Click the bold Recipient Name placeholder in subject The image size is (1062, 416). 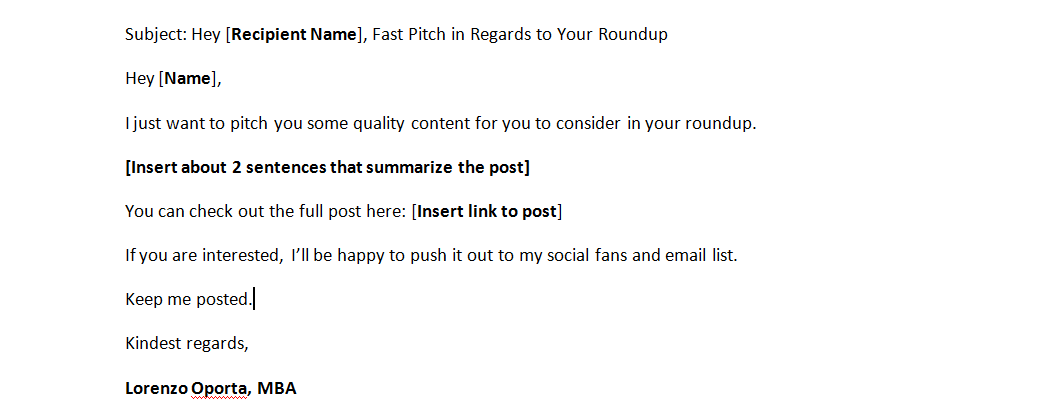(293, 35)
